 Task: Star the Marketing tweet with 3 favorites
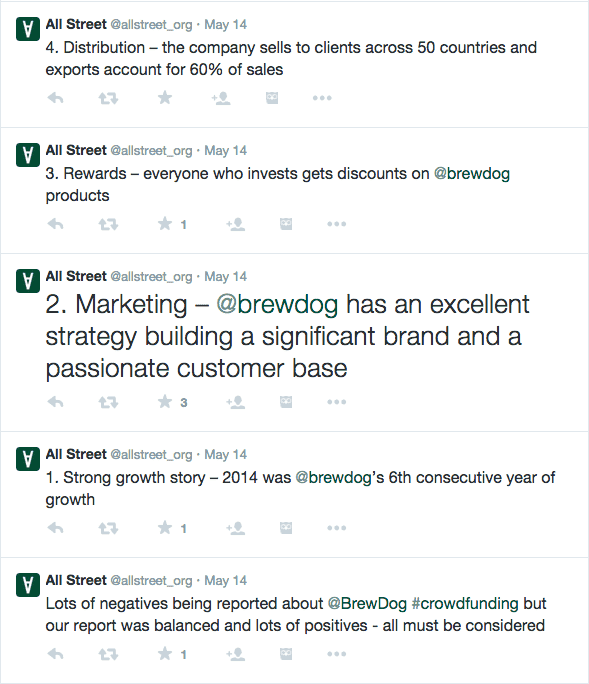(164, 401)
